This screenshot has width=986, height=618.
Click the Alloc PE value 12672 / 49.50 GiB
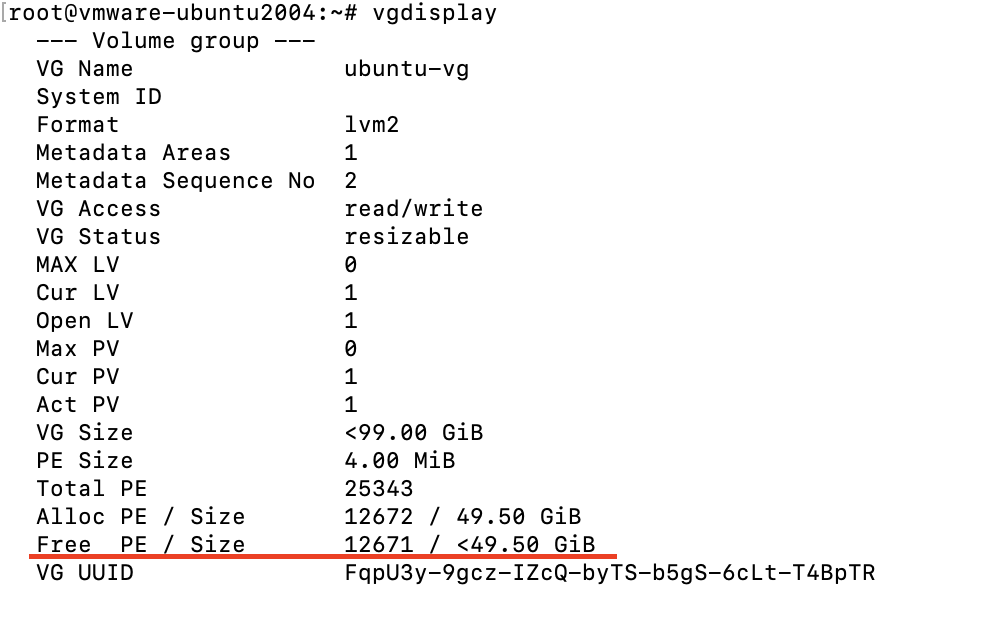click(x=462, y=517)
